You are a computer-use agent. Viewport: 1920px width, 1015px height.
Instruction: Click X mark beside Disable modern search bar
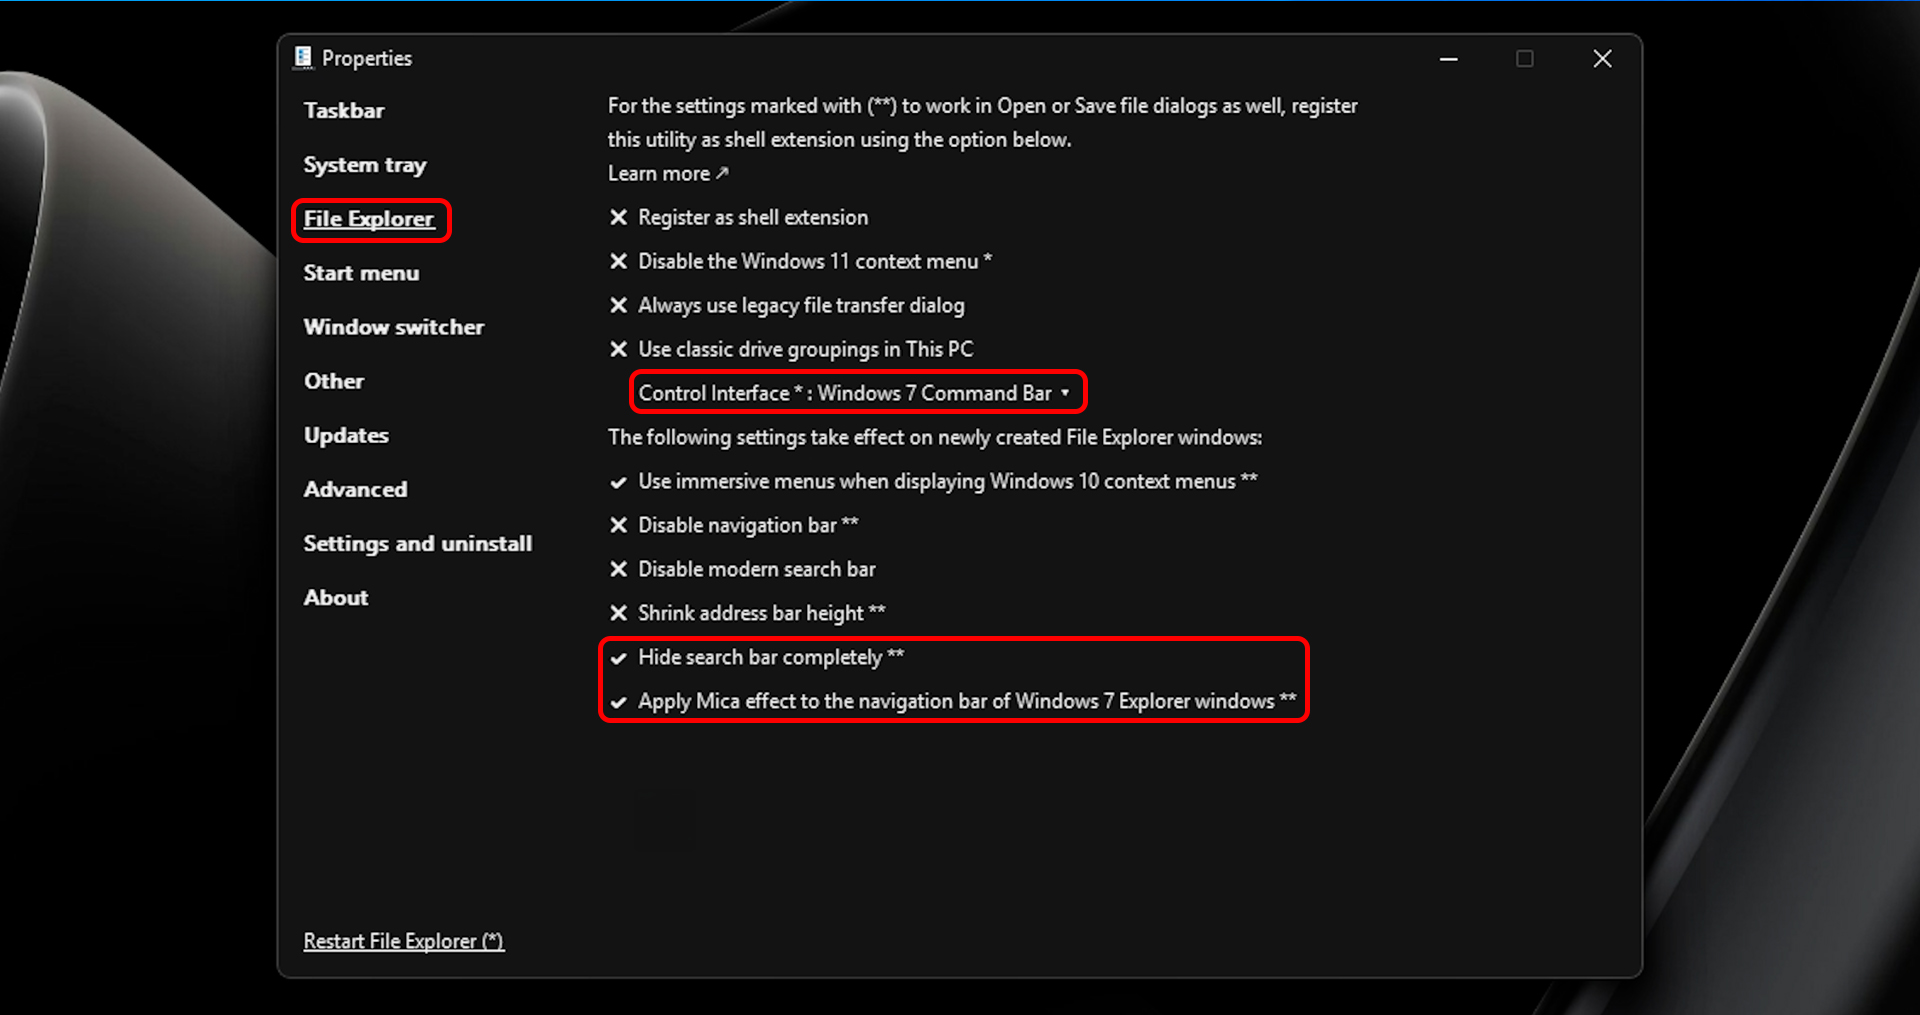[619, 569]
